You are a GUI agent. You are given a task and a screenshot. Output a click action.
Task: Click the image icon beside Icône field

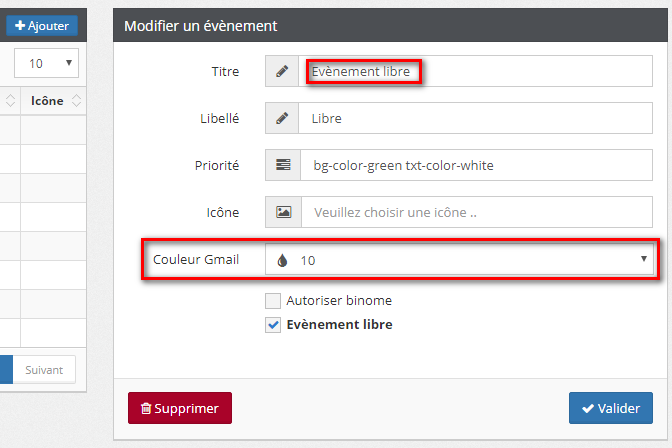click(283, 212)
